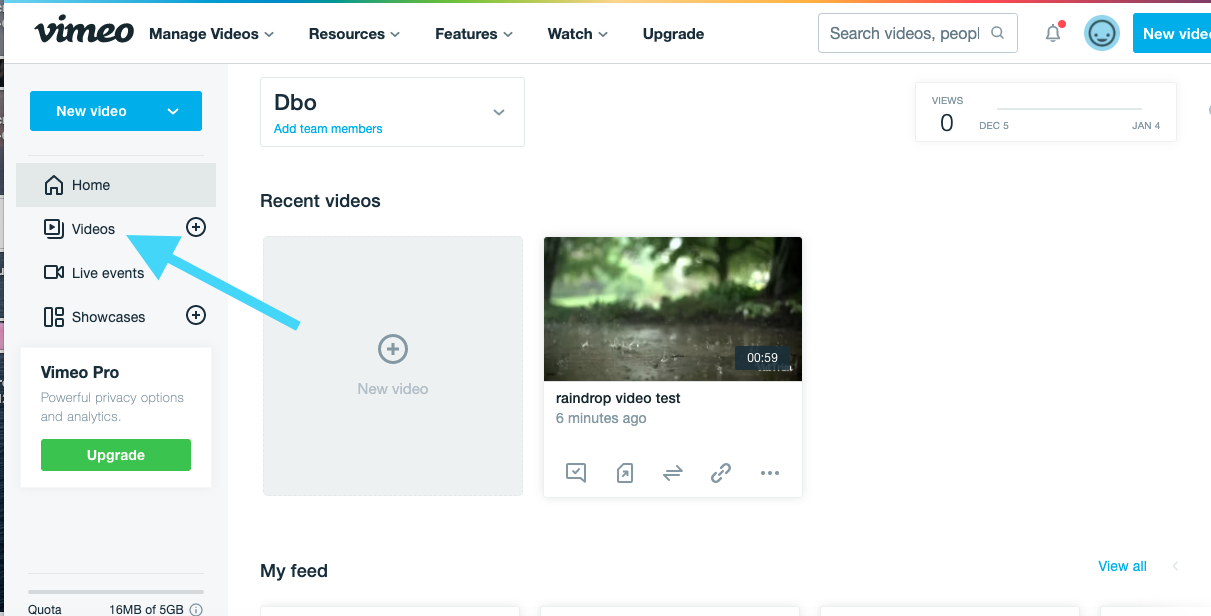Viewport: 1211px width, 616px height.
Task: Click the review comment icon under raindrop video
Action: click(x=576, y=473)
